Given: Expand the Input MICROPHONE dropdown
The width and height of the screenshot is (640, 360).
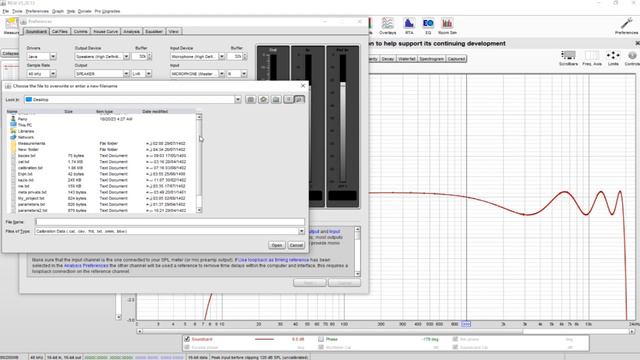Looking at the screenshot, I should (x=222, y=74).
